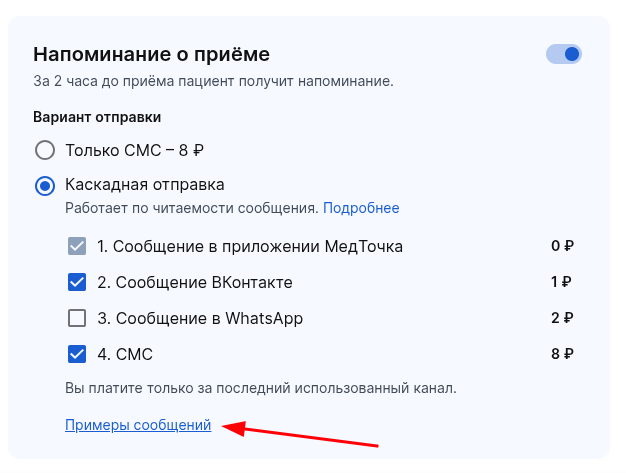626x473 pixels.
Task: Select the "Каскадная отправка" radio button
Action: (x=45, y=185)
